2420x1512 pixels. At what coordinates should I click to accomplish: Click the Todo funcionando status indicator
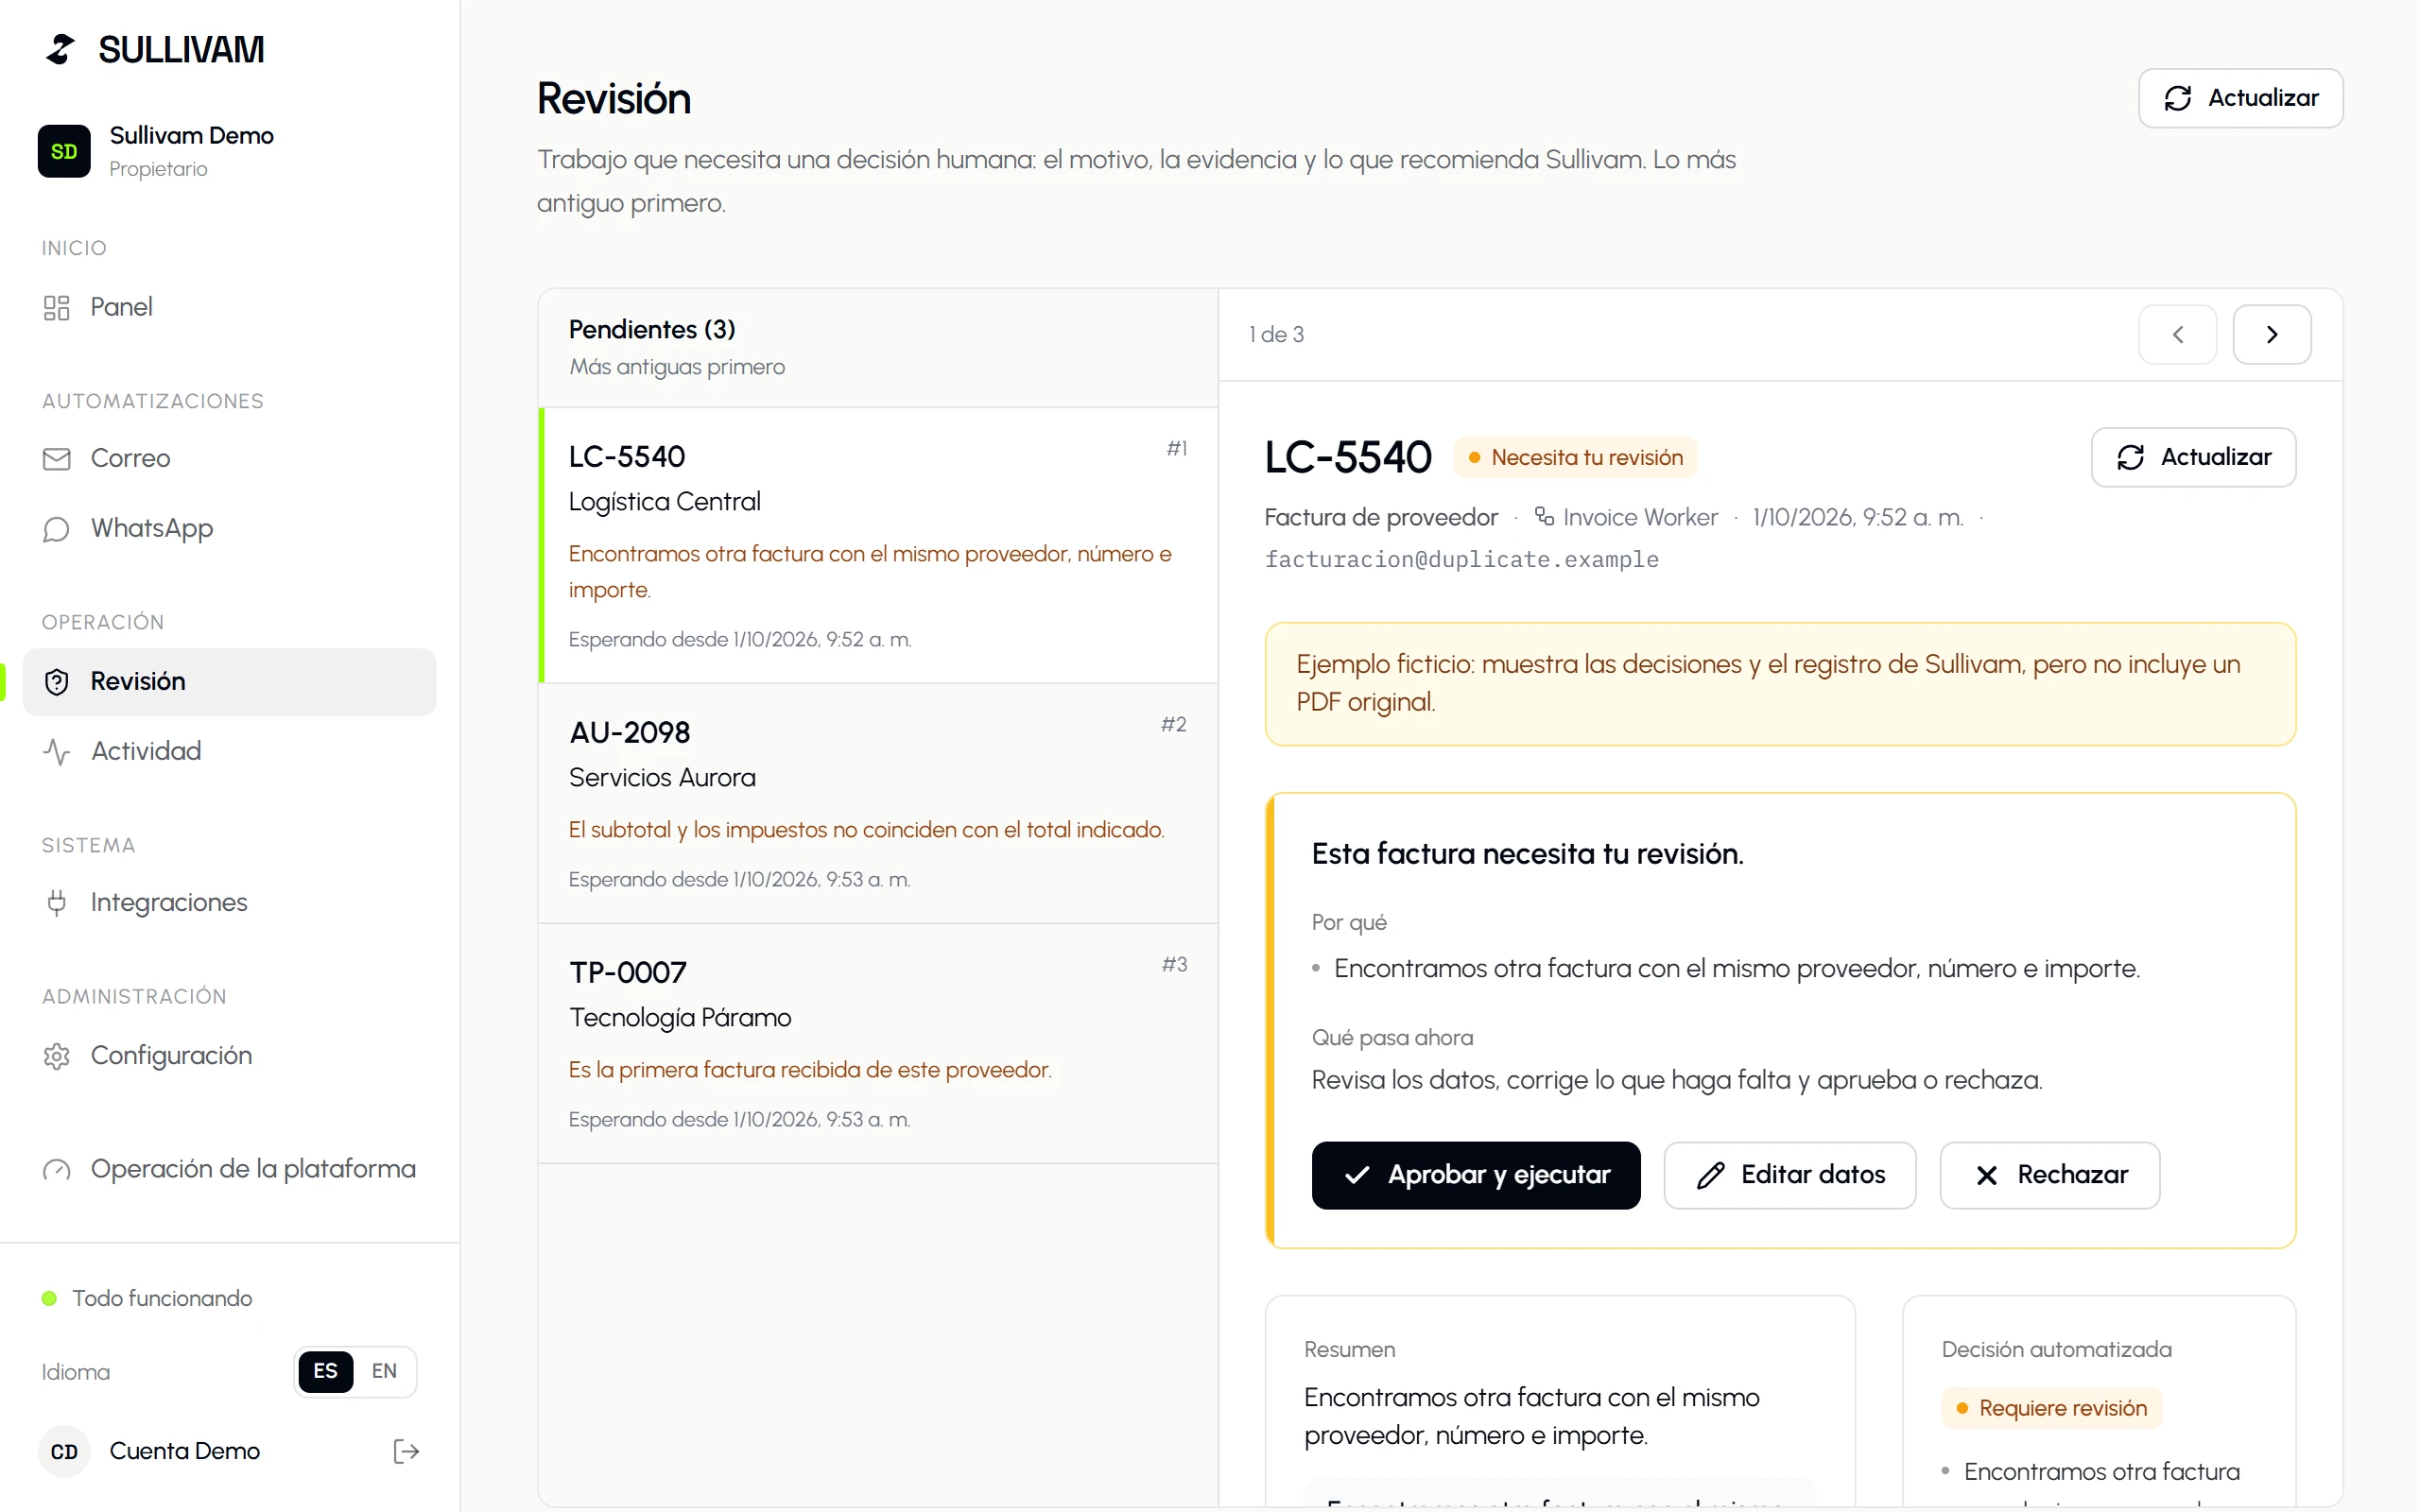click(147, 1298)
